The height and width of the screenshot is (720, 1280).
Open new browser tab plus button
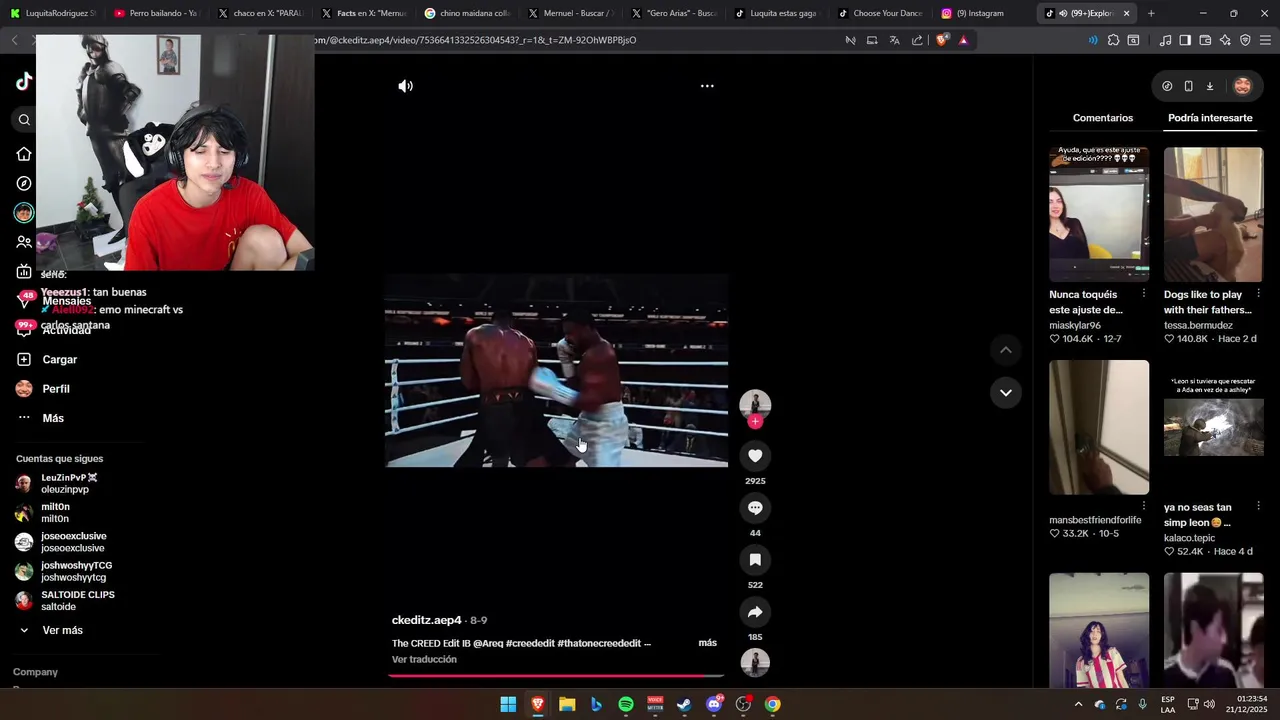coord(1151,13)
